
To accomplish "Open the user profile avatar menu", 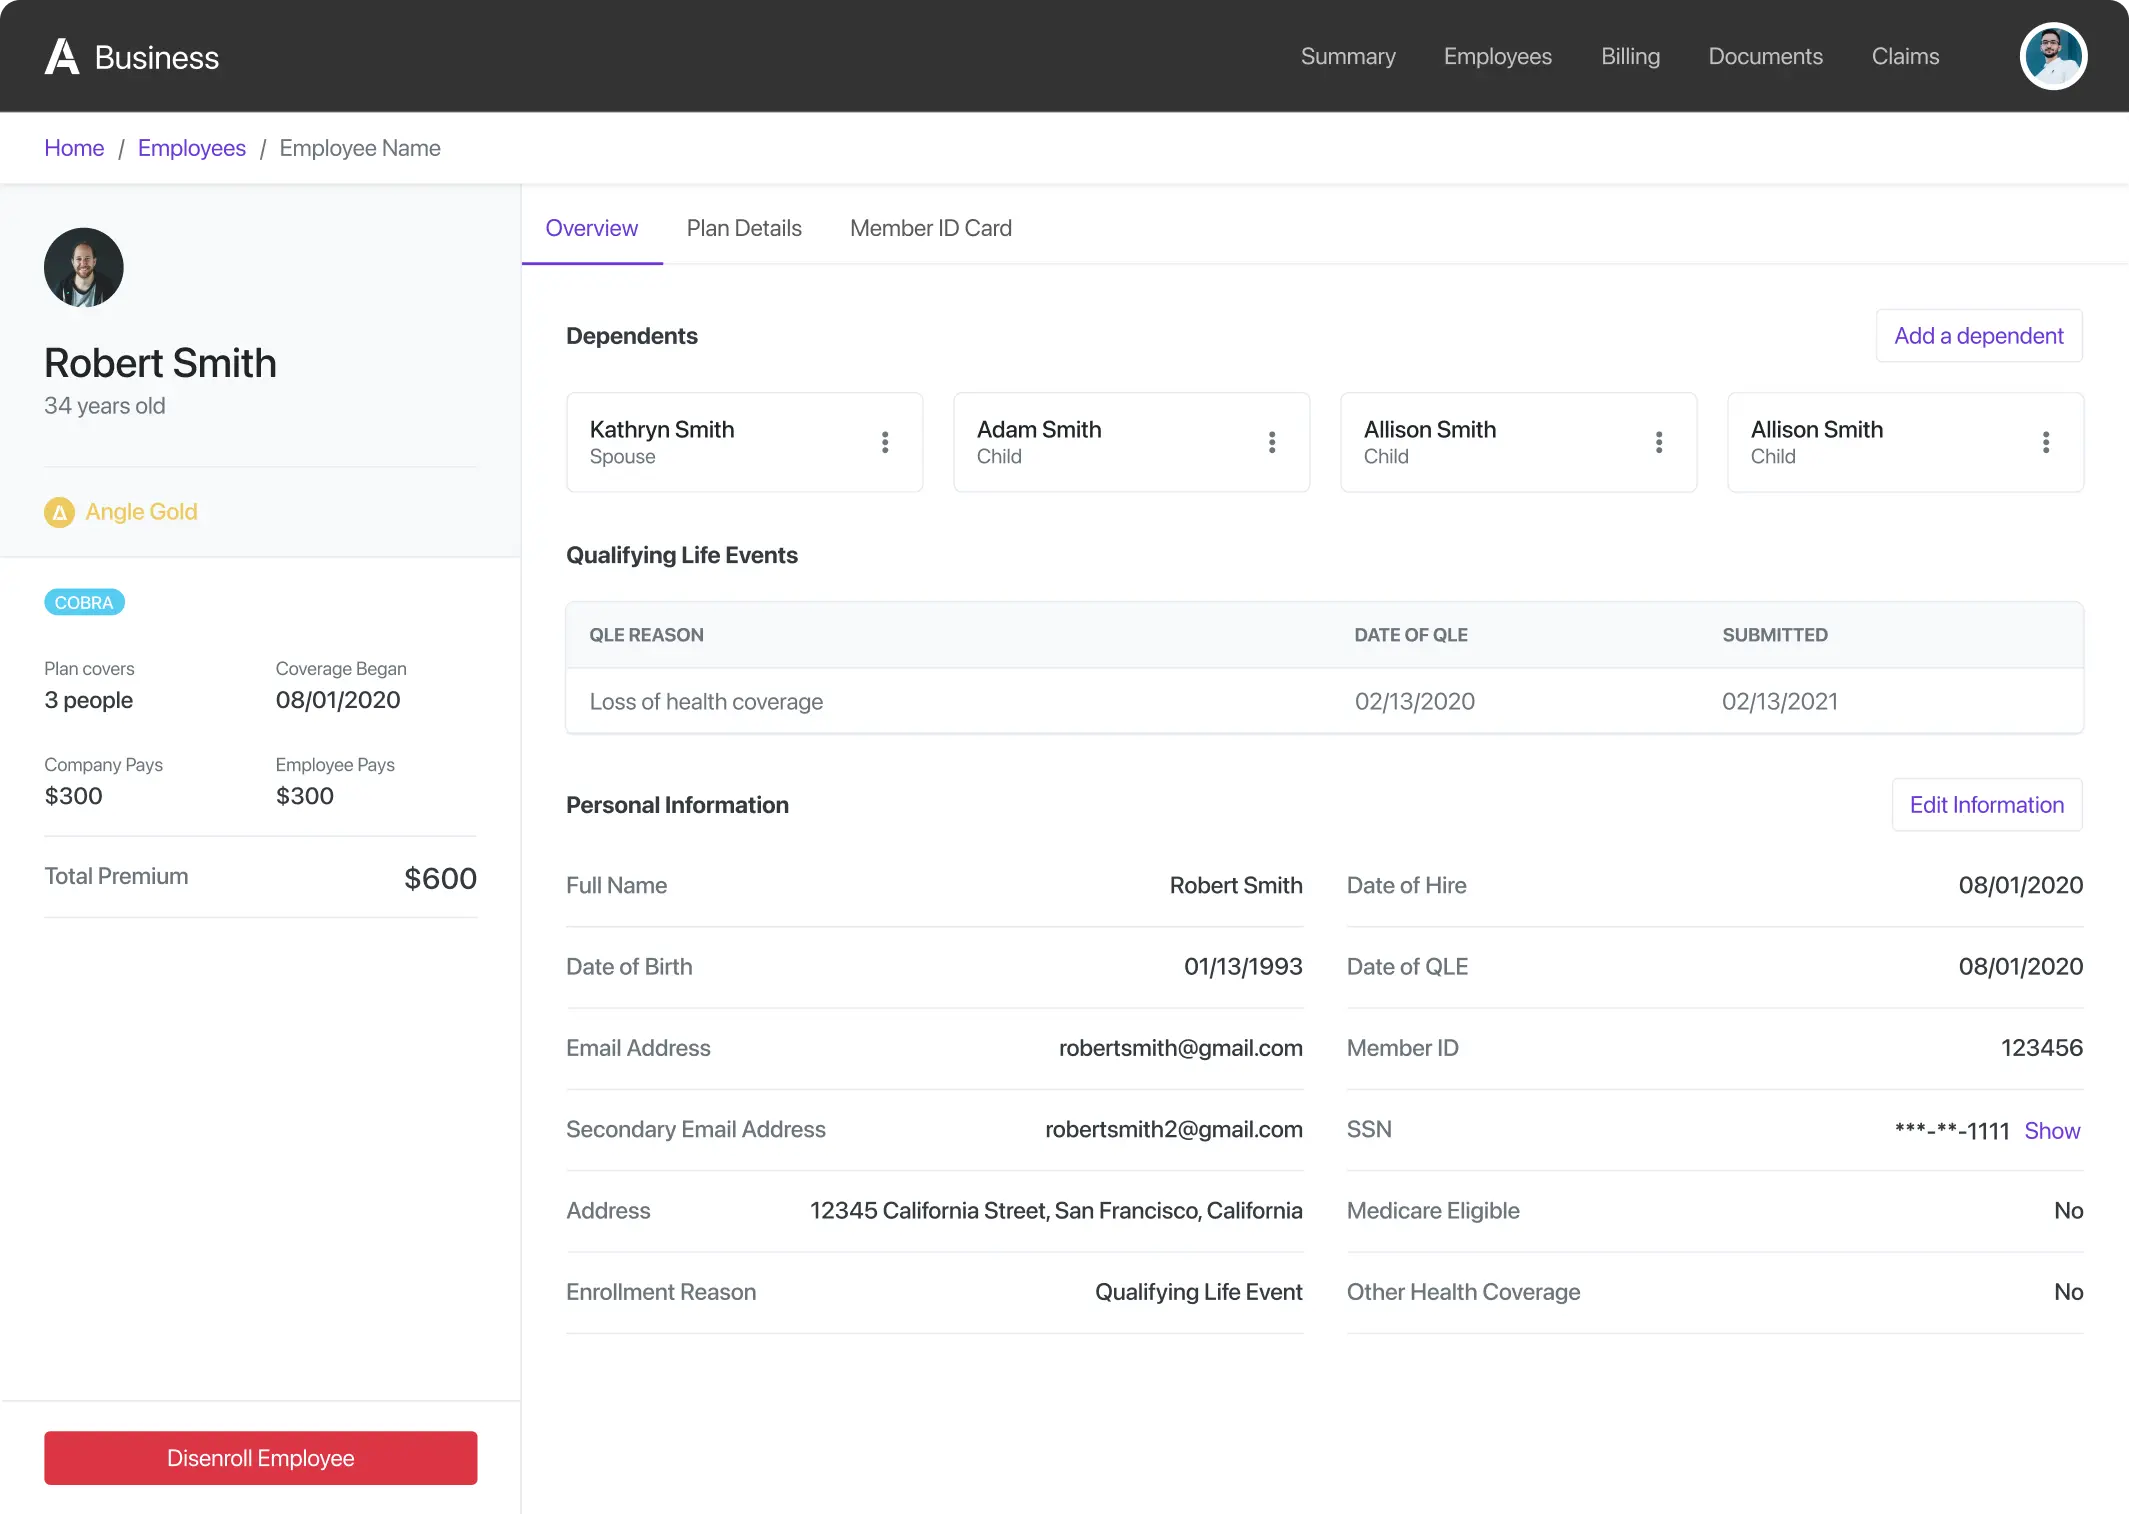I will click(2052, 57).
